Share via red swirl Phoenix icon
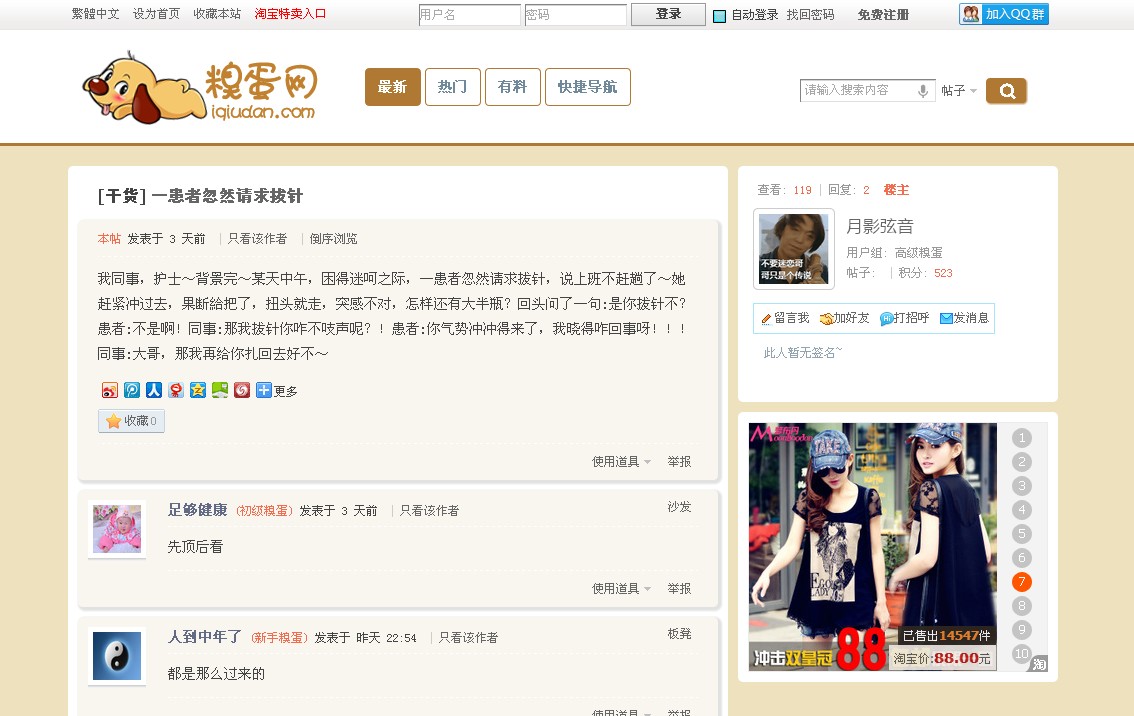Screen dimensions: 1134x716 (x=242, y=391)
